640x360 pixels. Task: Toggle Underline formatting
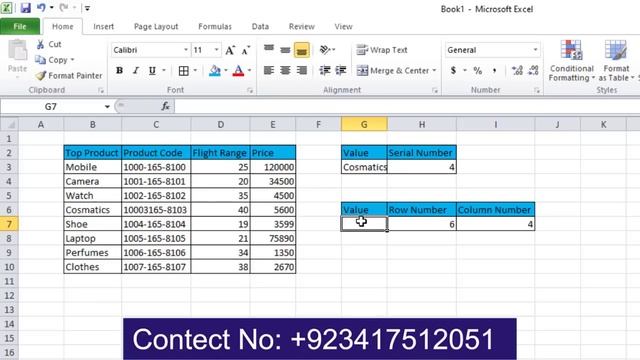152,71
